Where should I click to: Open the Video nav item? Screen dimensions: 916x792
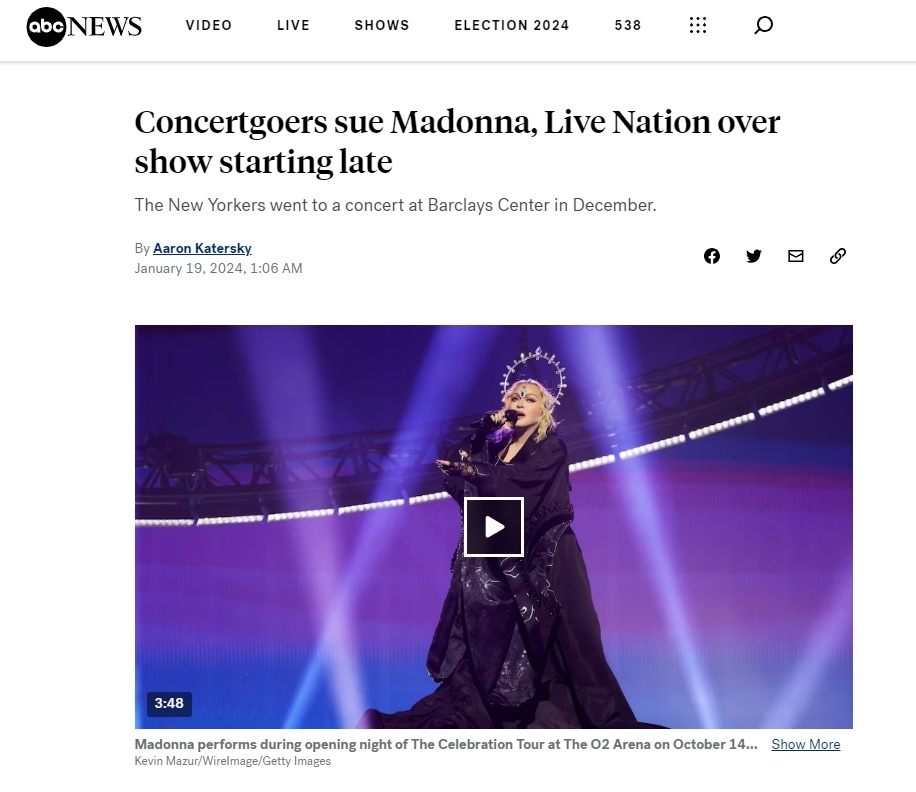pos(209,25)
